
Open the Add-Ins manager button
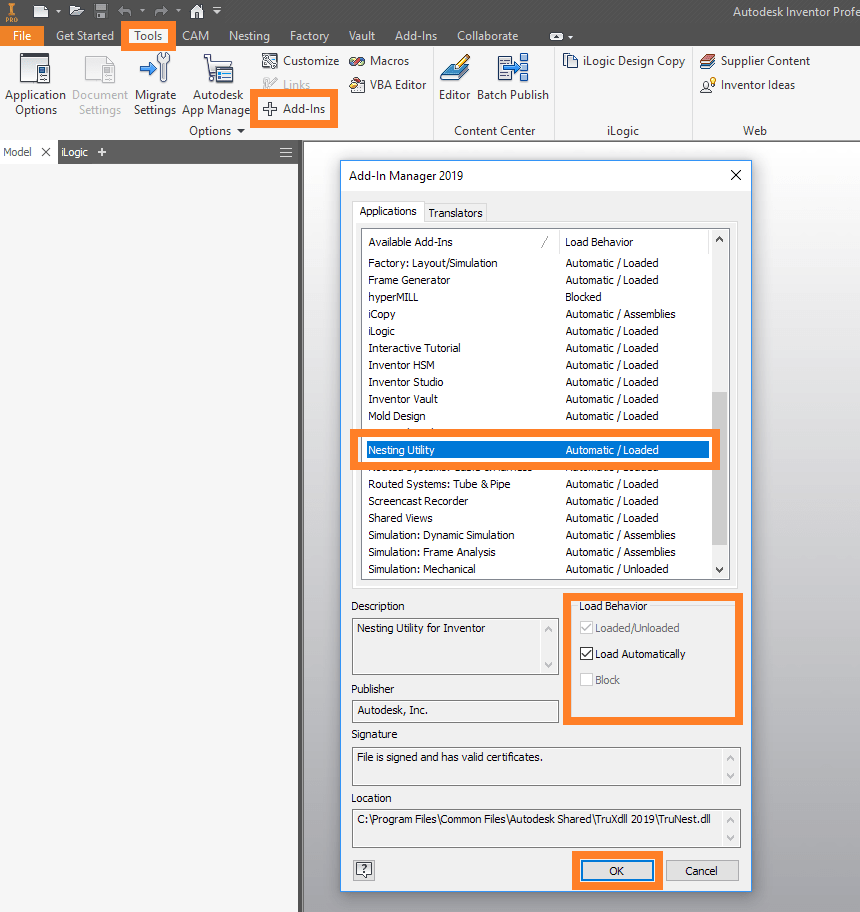tap(294, 109)
